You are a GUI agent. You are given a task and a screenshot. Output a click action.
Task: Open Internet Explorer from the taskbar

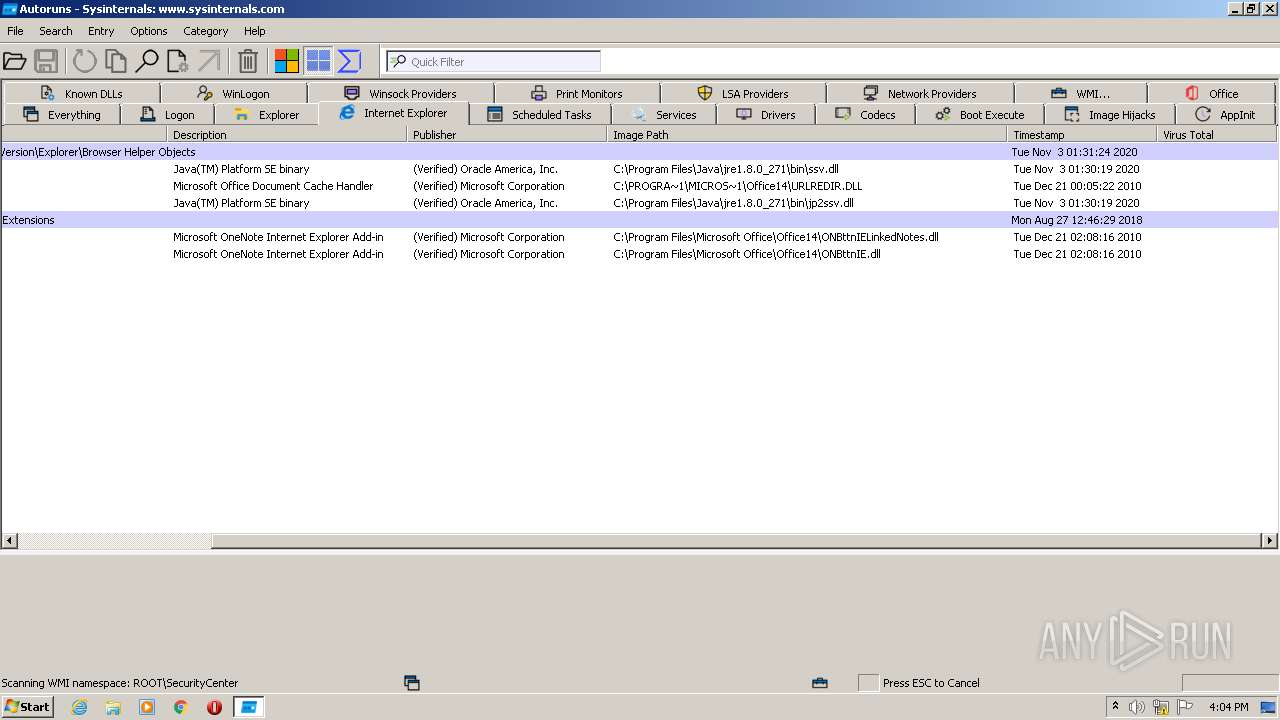point(79,707)
